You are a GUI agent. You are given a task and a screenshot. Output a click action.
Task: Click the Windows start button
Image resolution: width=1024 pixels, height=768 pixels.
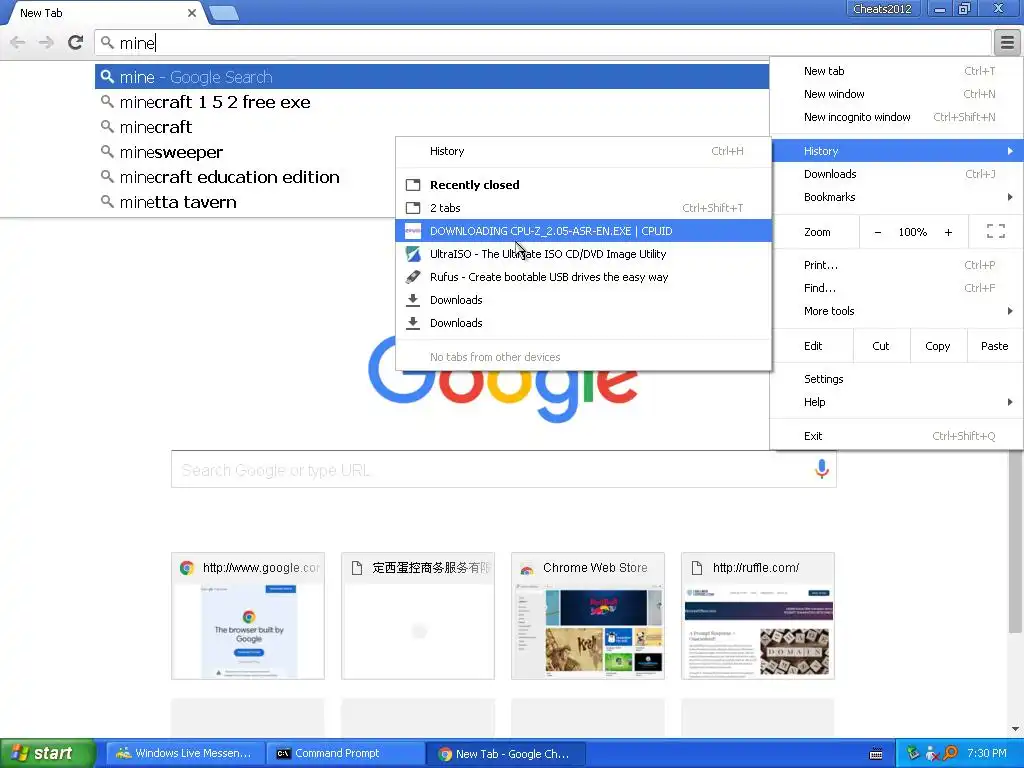[47, 753]
